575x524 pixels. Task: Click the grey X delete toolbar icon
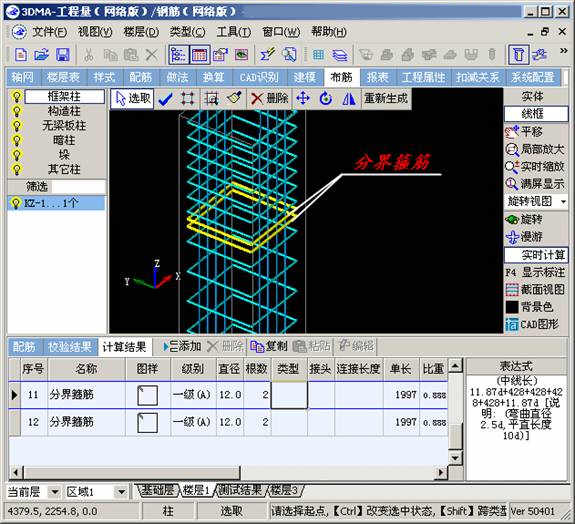(x=151, y=55)
